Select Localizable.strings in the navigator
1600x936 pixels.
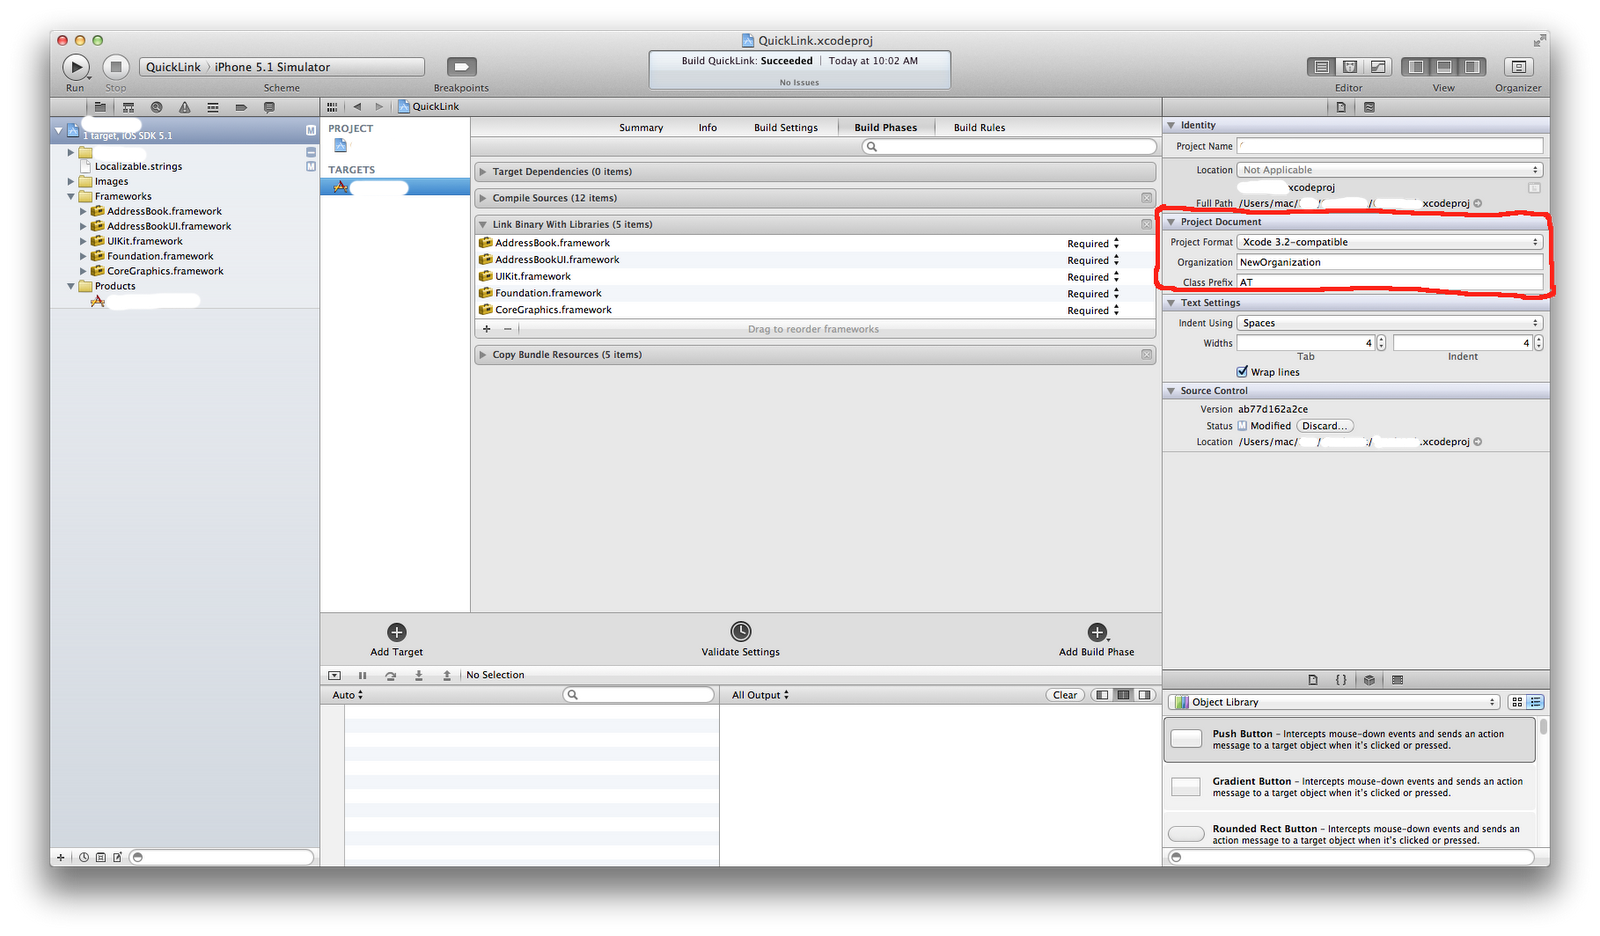138,167
